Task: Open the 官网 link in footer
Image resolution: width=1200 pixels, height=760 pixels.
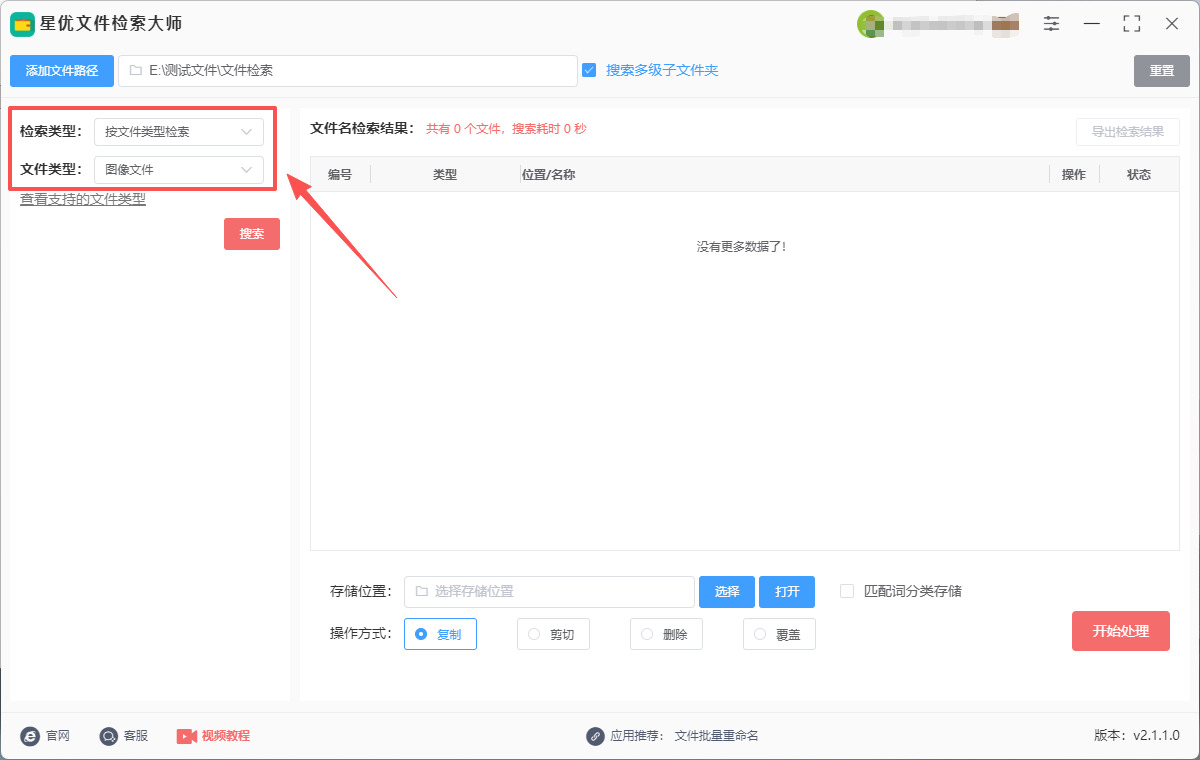Action: tap(57, 736)
